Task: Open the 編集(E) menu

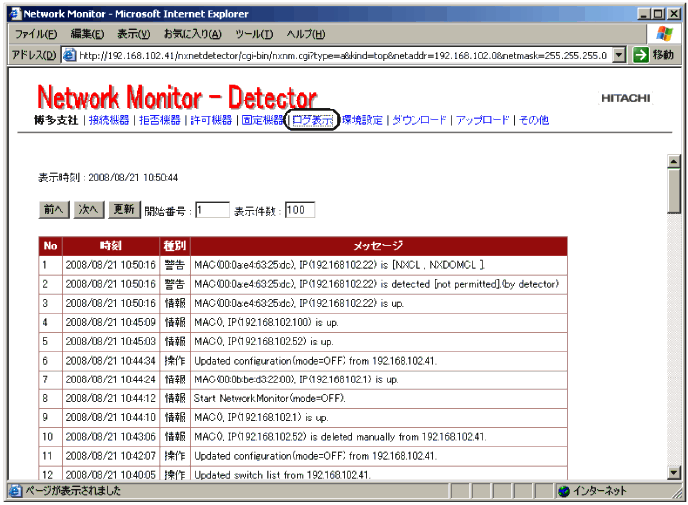Action: [87, 34]
